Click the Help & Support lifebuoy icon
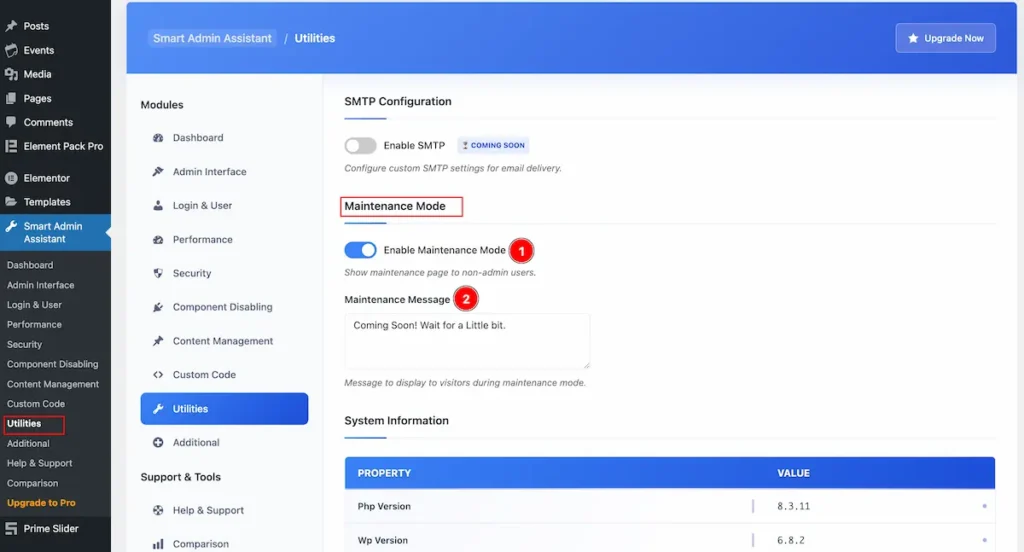Image resolution: width=1024 pixels, height=552 pixels. [158, 511]
